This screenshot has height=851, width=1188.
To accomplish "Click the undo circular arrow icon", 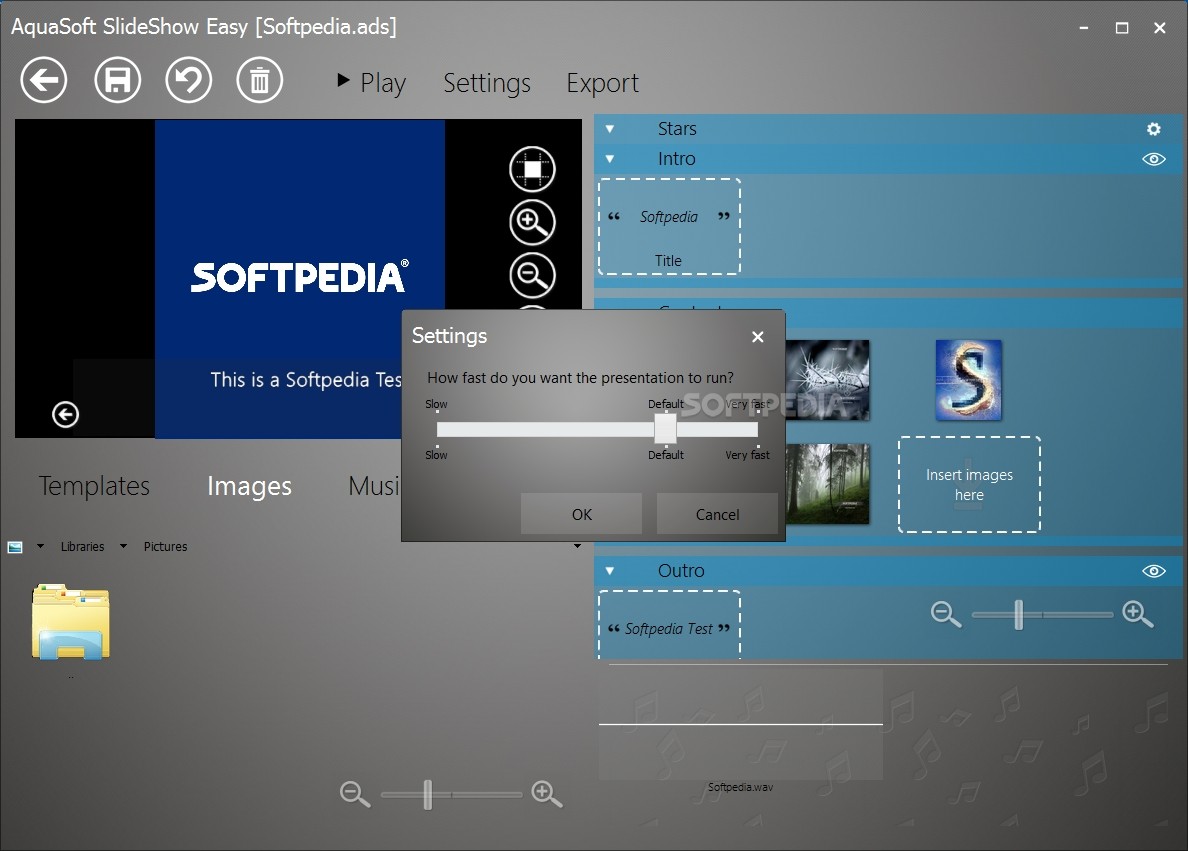I will (x=189, y=80).
